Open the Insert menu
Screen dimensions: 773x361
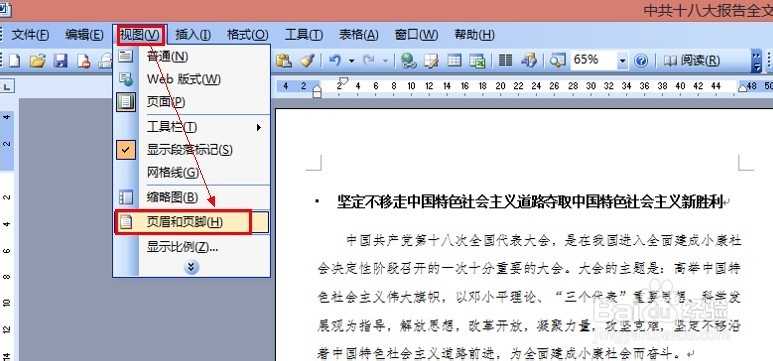tap(193, 35)
